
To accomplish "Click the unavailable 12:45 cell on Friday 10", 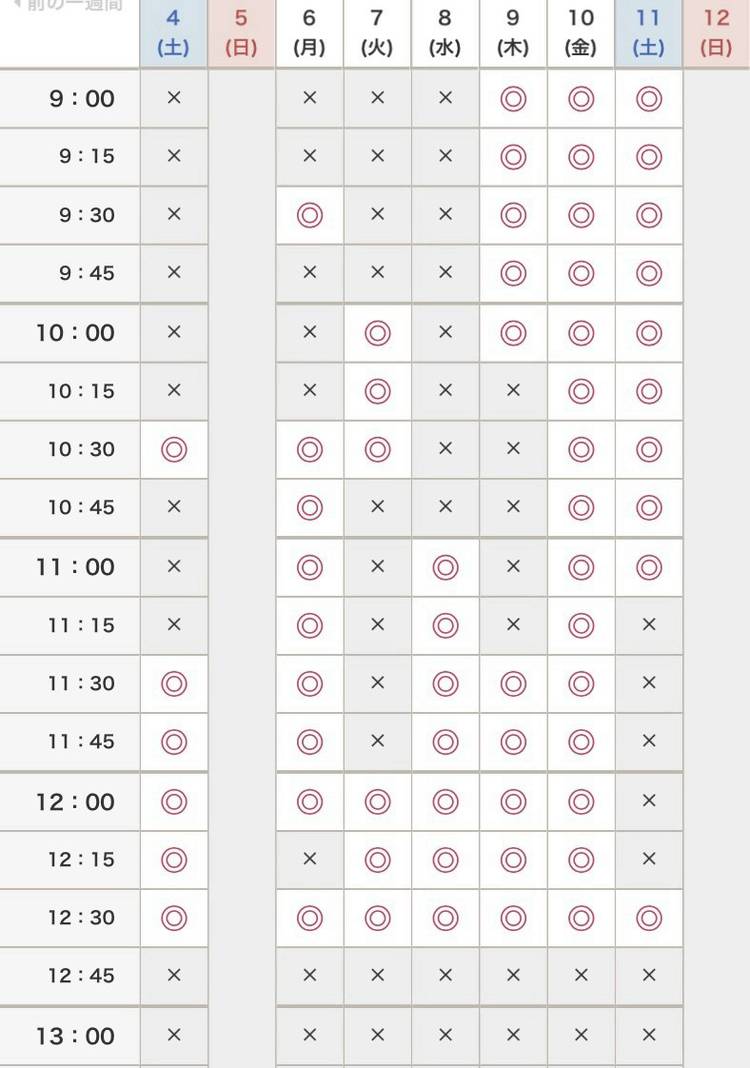I will (581, 976).
